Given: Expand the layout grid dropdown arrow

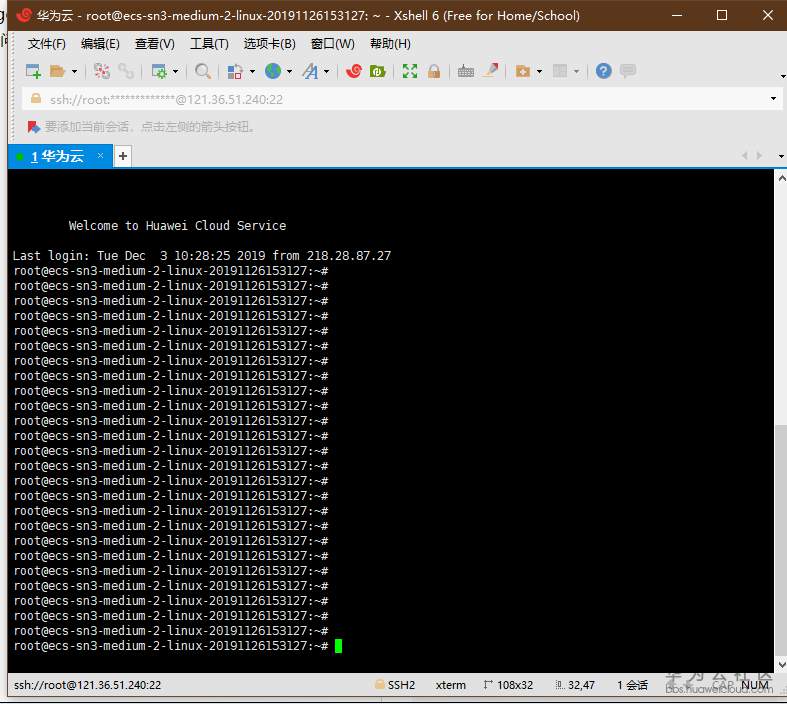Looking at the screenshot, I should (577, 72).
